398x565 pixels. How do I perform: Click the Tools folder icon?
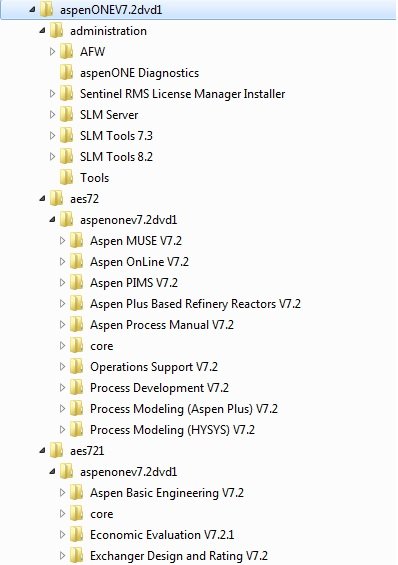click(x=66, y=177)
